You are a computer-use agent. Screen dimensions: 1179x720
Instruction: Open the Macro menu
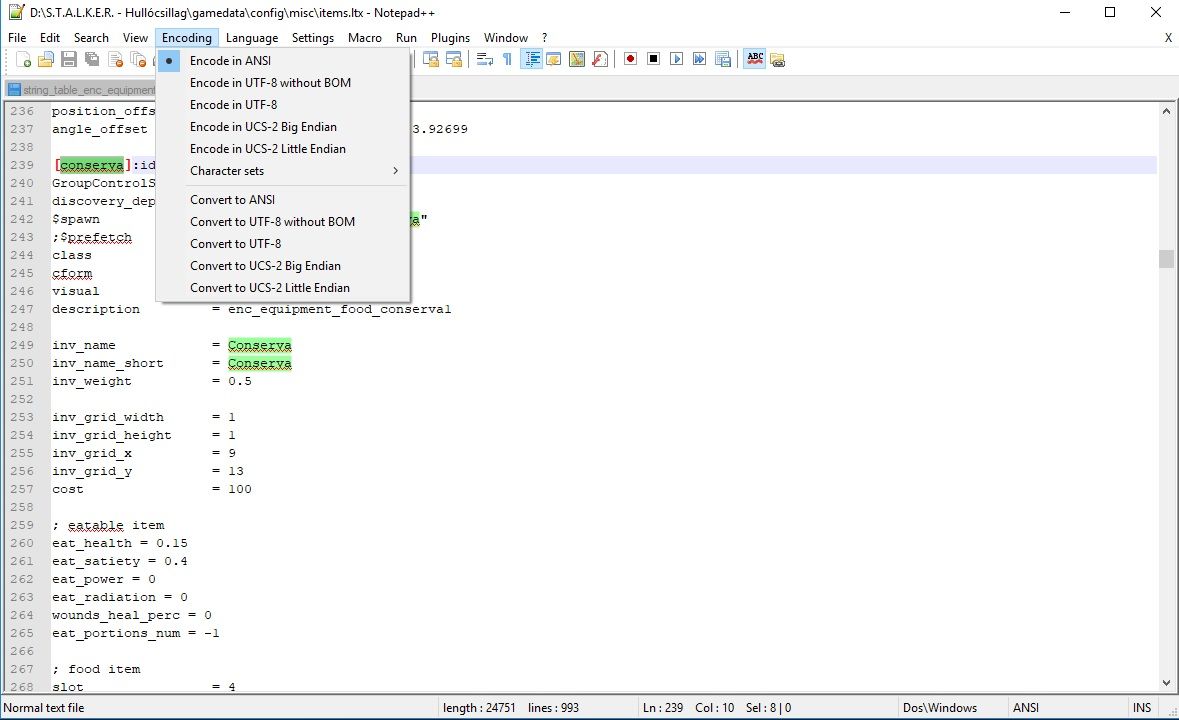pyautogui.click(x=365, y=38)
